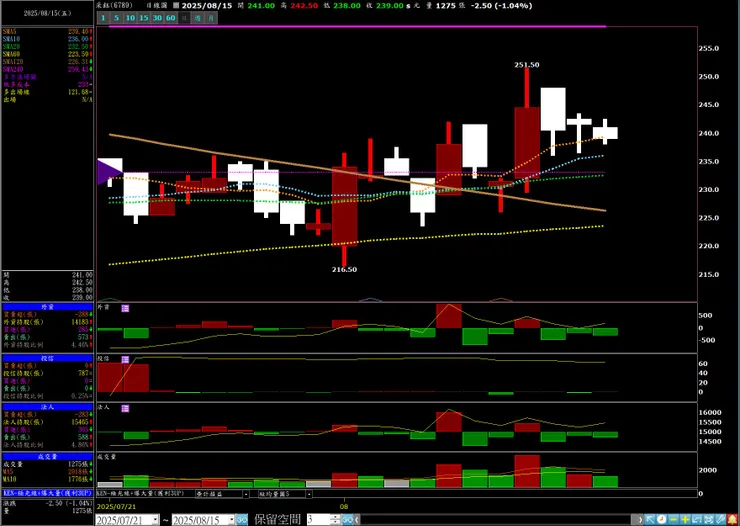Click the return-arrow icon beside the plus icon
Screen dimensions: 740x526
tap(697, 519)
